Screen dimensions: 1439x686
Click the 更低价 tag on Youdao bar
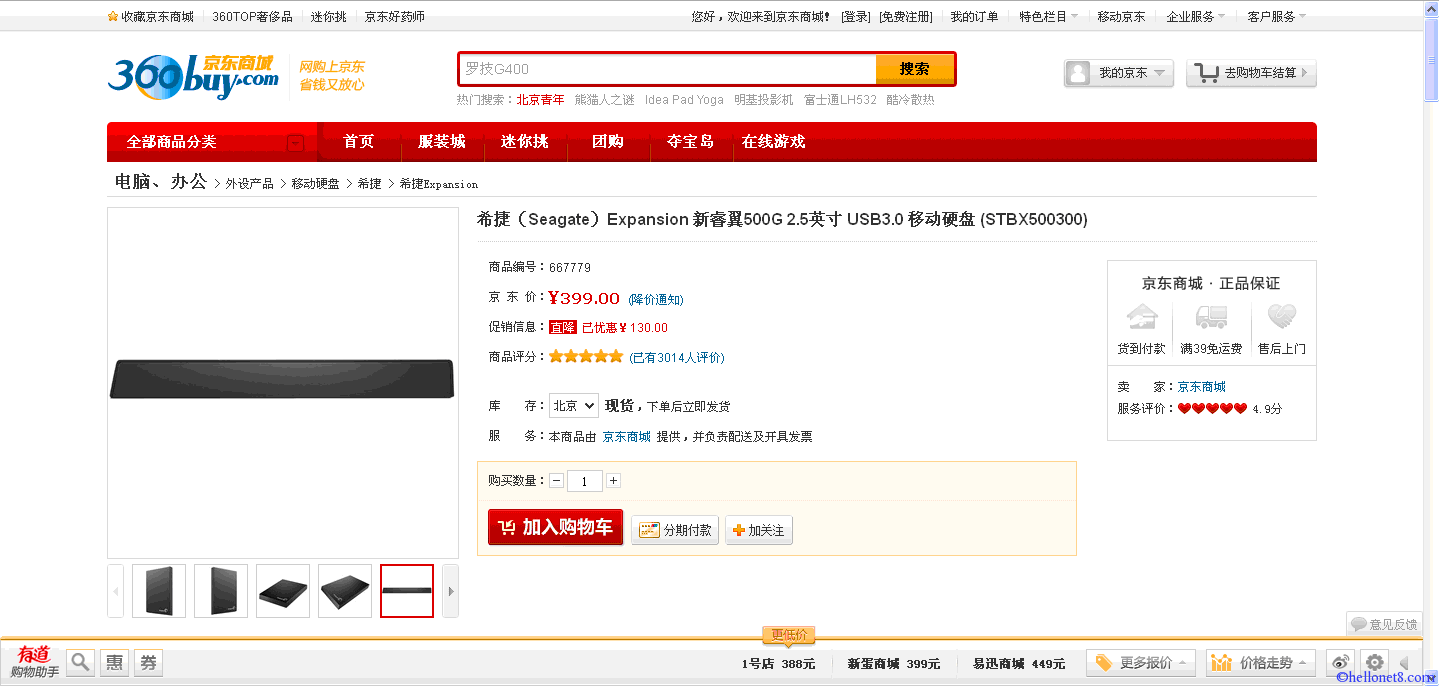(789, 635)
